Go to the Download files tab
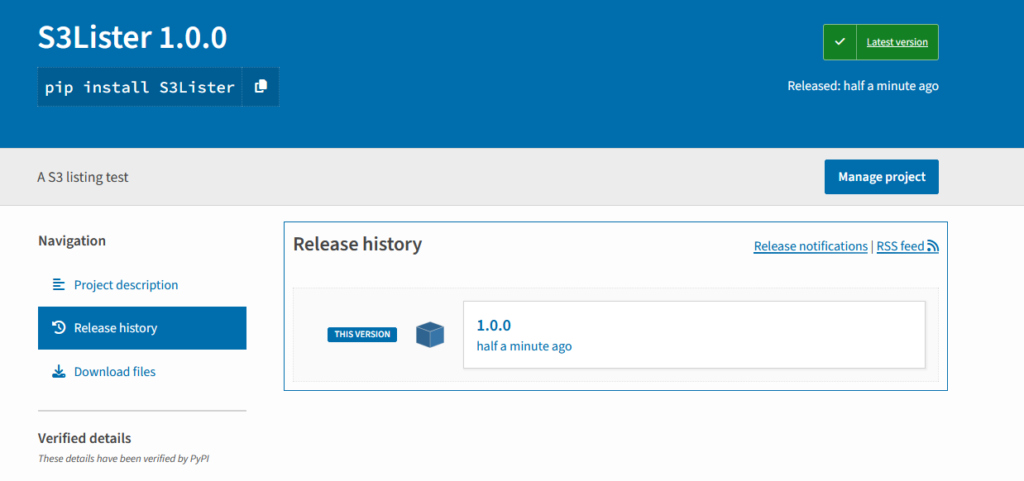The height and width of the screenshot is (481, 1024). click(x=142, y=371)
